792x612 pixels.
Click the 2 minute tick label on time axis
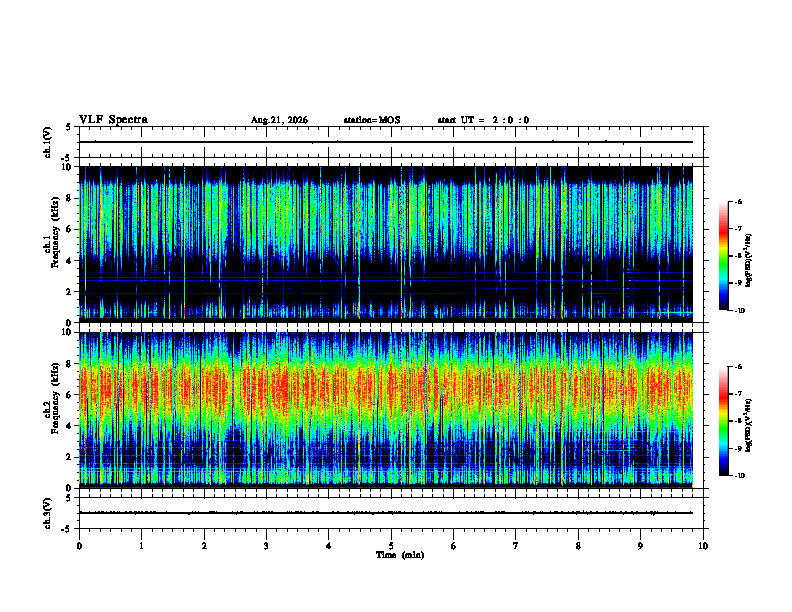[x=204, y=546]
